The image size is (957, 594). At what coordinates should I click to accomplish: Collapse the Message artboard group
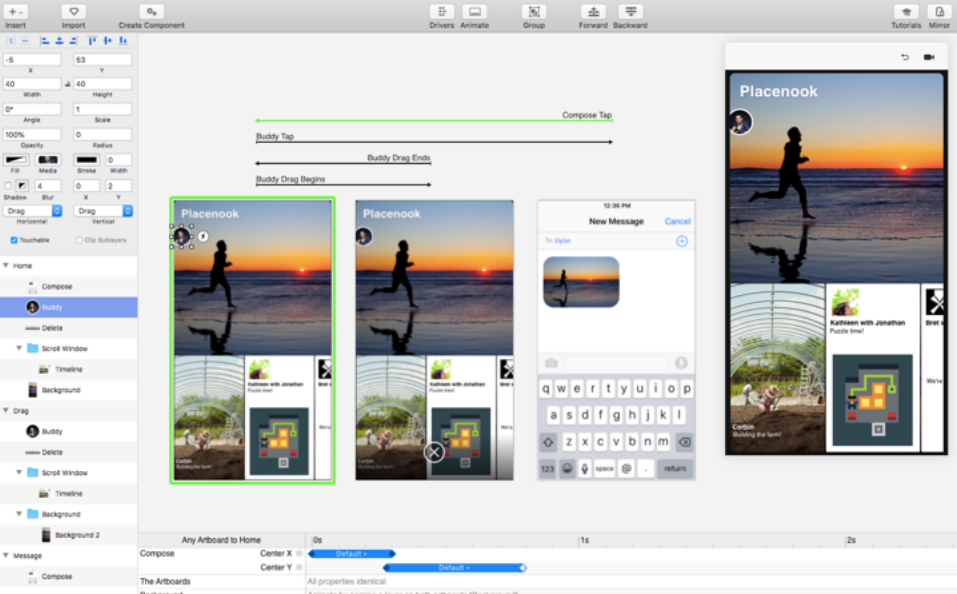coord(6,556)
